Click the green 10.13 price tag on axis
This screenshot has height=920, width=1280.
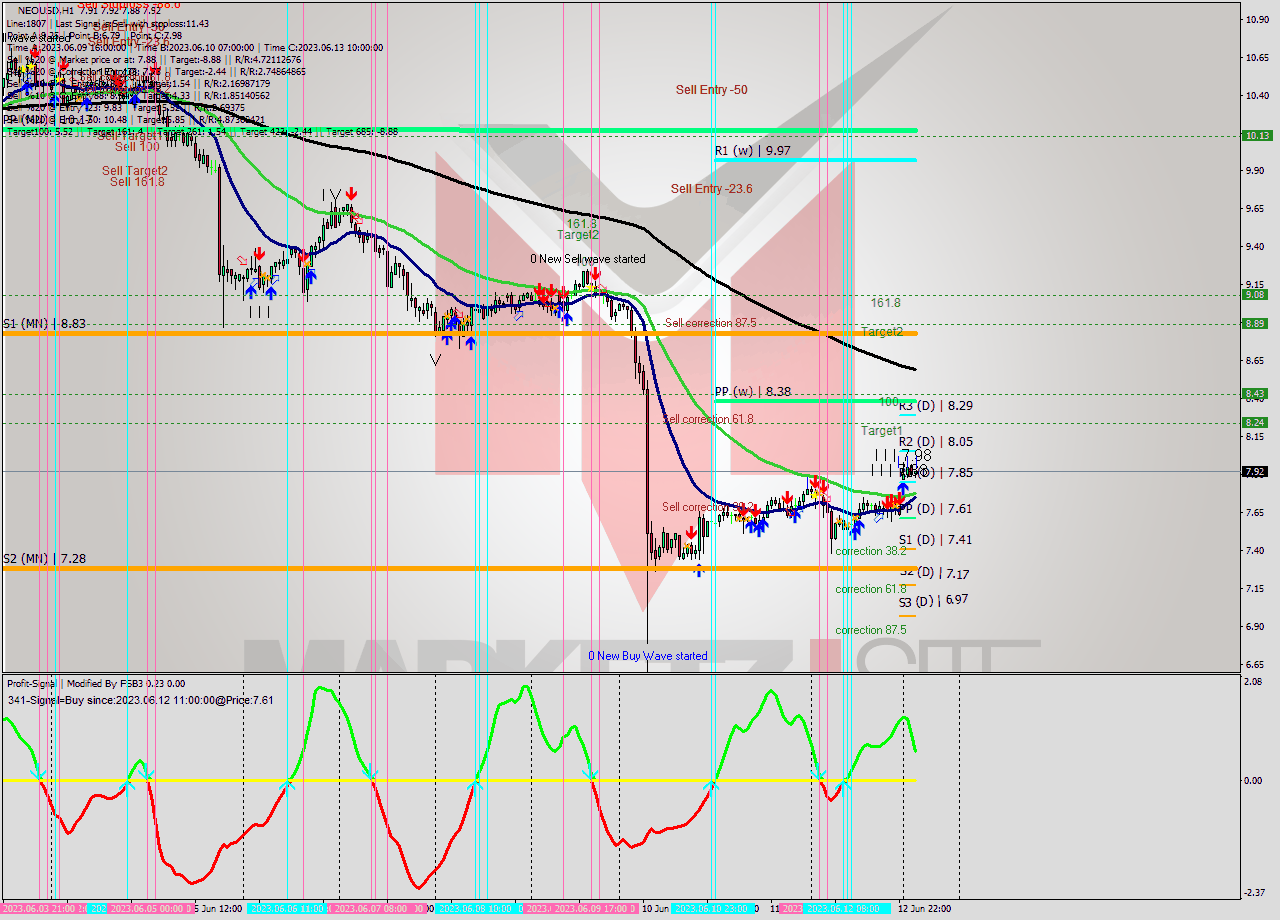(x=1256, y=135)
